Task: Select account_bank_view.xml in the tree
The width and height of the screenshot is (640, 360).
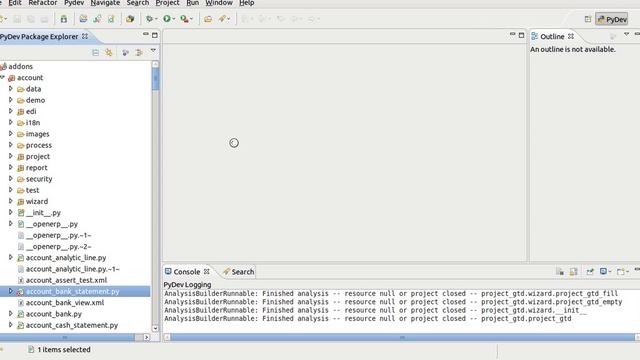Action: (x=64, y=303)
